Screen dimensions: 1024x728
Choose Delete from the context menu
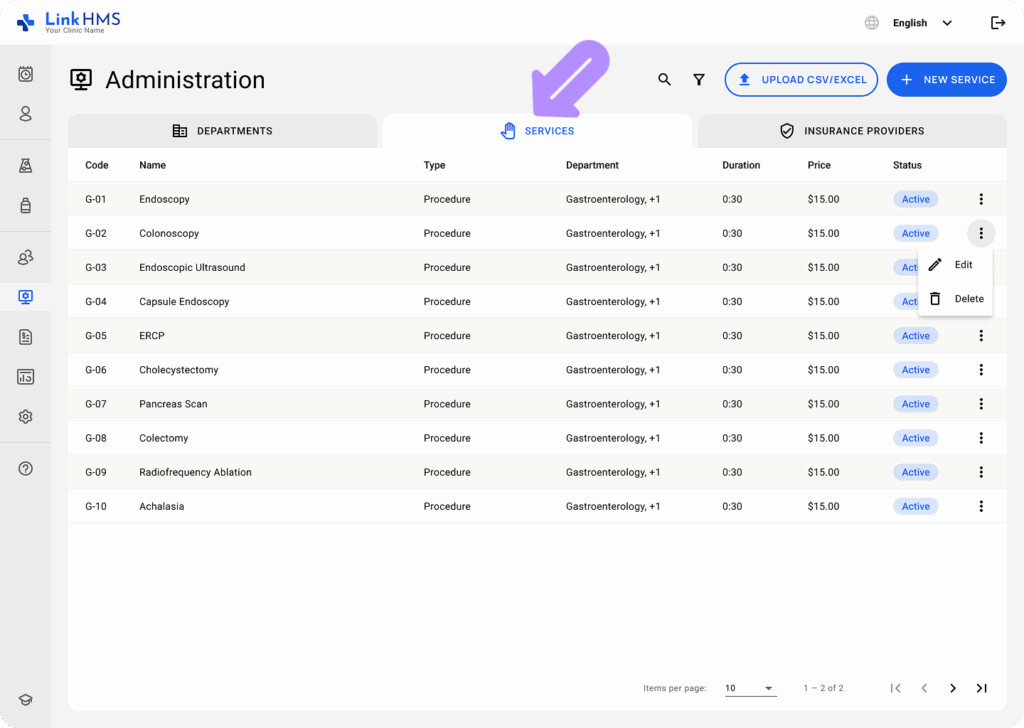pos(957,299)
